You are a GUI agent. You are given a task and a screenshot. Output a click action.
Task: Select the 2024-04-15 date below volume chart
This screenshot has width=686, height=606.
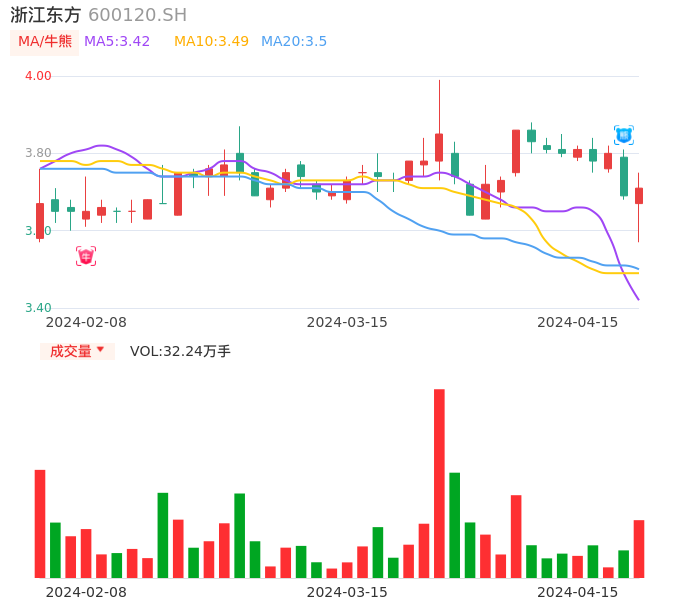click(578, 592)
